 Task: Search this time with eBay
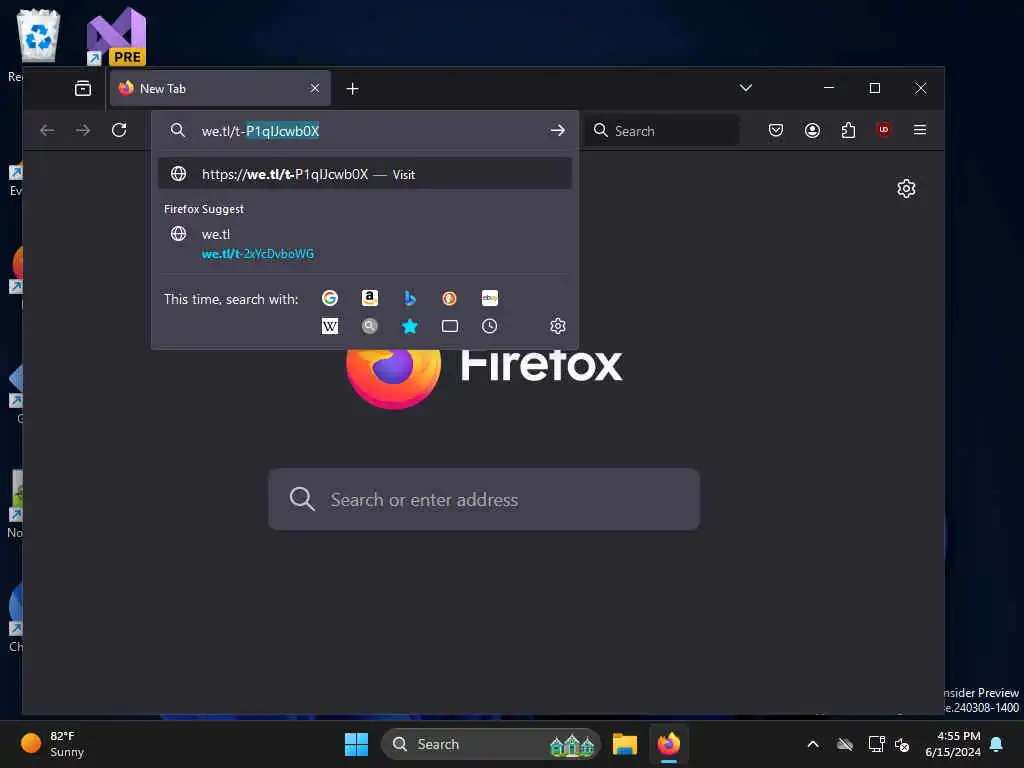point(490,298)
